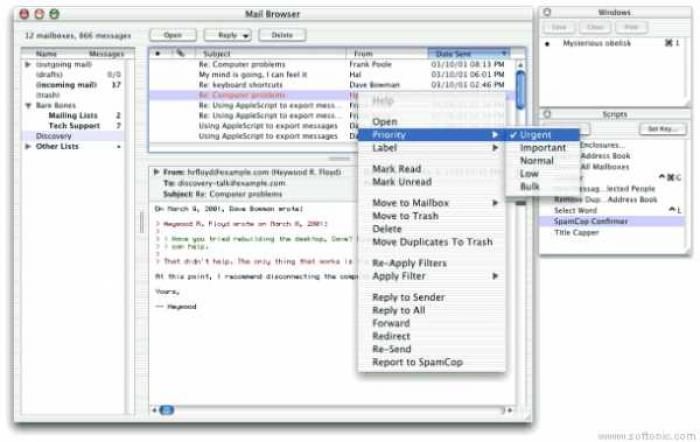The image size is (700, 442).
Task: Expand the Other Lists group
Action: click(x=28, y=146)
